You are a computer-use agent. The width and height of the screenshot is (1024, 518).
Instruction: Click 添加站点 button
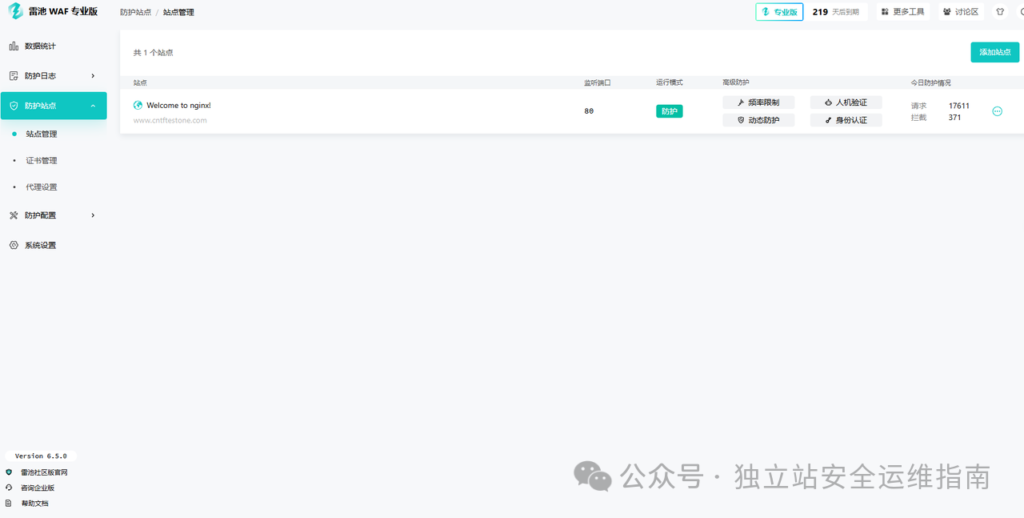click(995, 52)
